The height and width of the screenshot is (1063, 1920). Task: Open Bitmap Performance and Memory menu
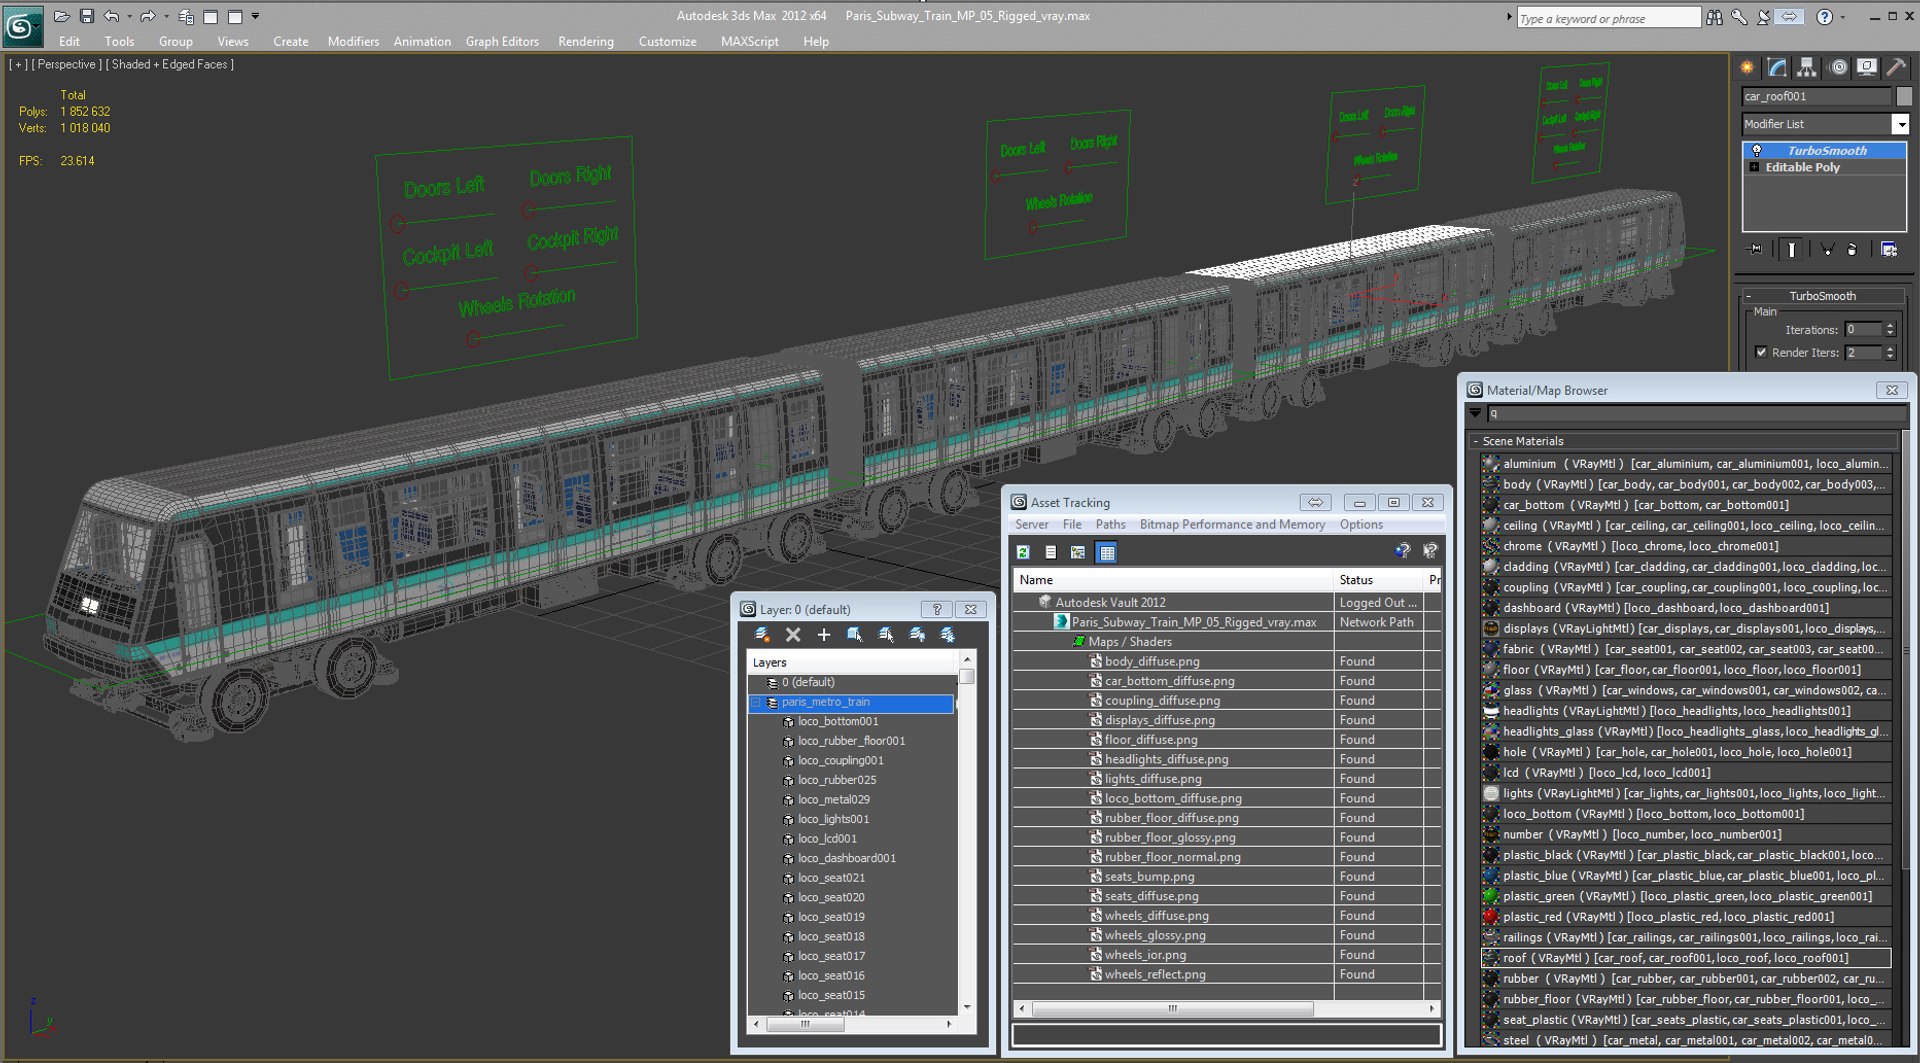1232,524
